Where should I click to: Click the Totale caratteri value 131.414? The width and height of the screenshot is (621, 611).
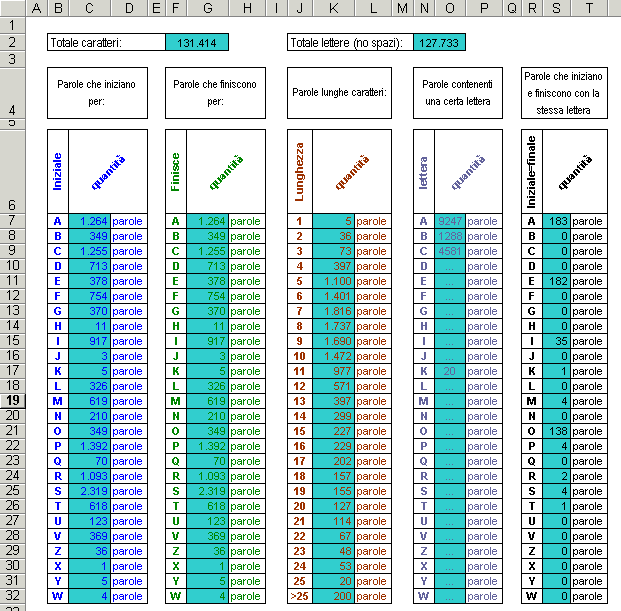click(x=197, y=43)
